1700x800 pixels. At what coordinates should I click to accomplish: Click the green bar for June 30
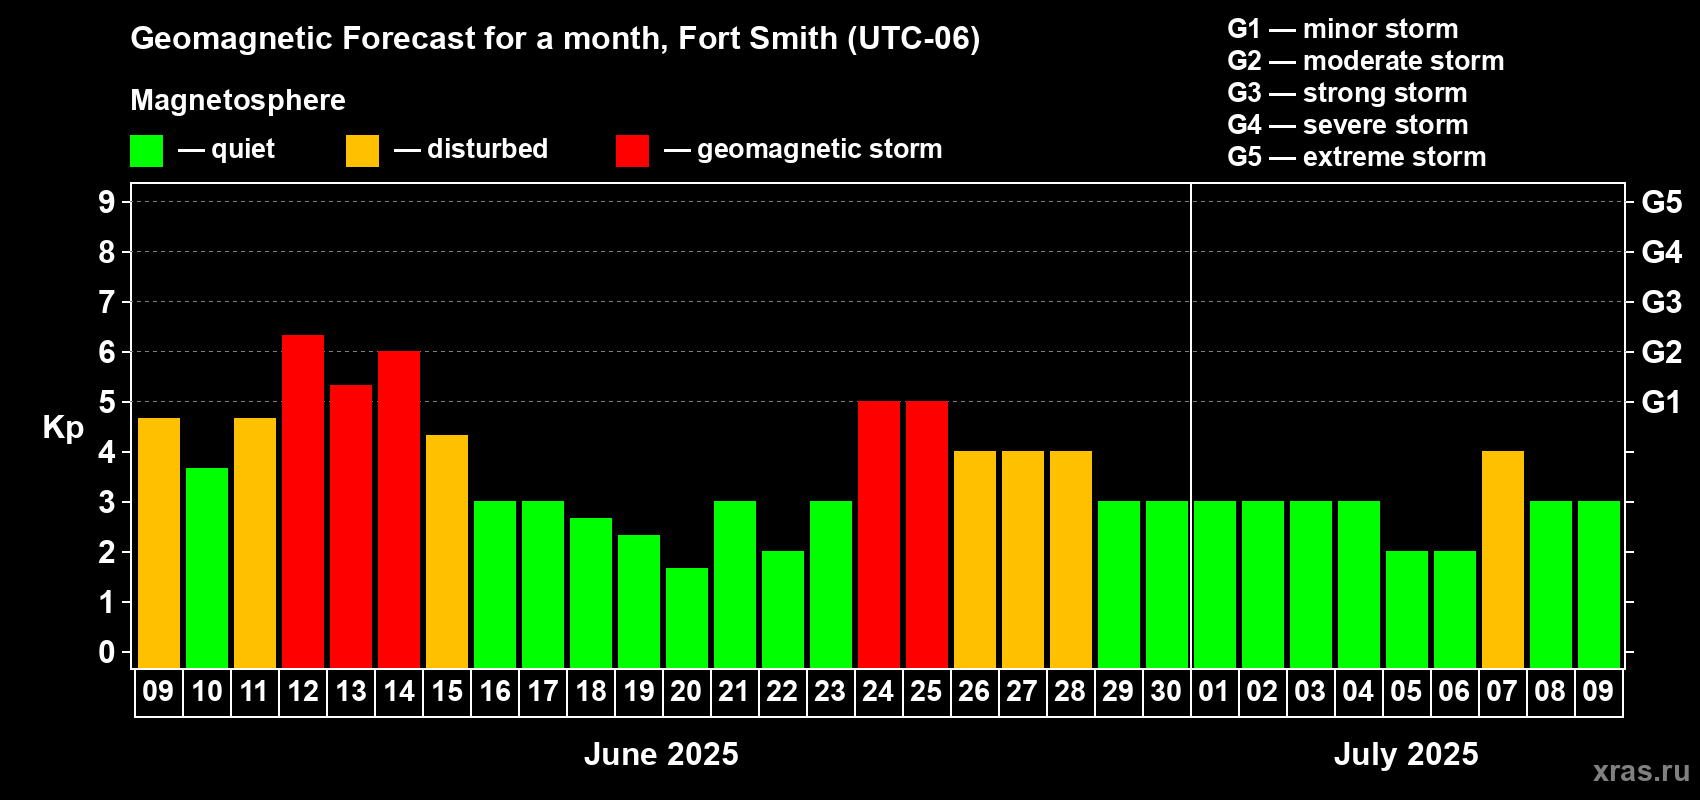click(1167, 584)
